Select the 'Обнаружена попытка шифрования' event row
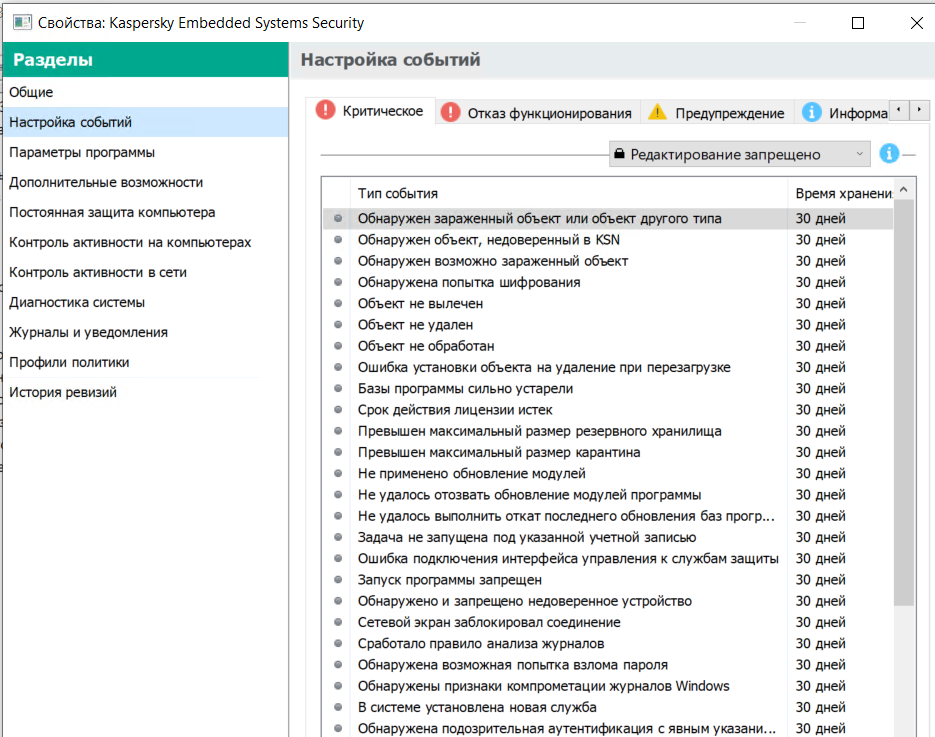The image size is (935, 737). [469, 282]
